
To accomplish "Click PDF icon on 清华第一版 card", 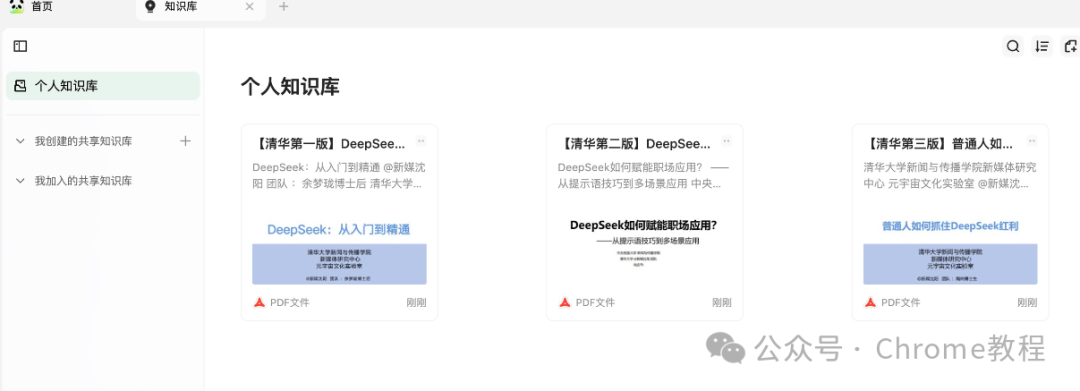I will 259,302.
